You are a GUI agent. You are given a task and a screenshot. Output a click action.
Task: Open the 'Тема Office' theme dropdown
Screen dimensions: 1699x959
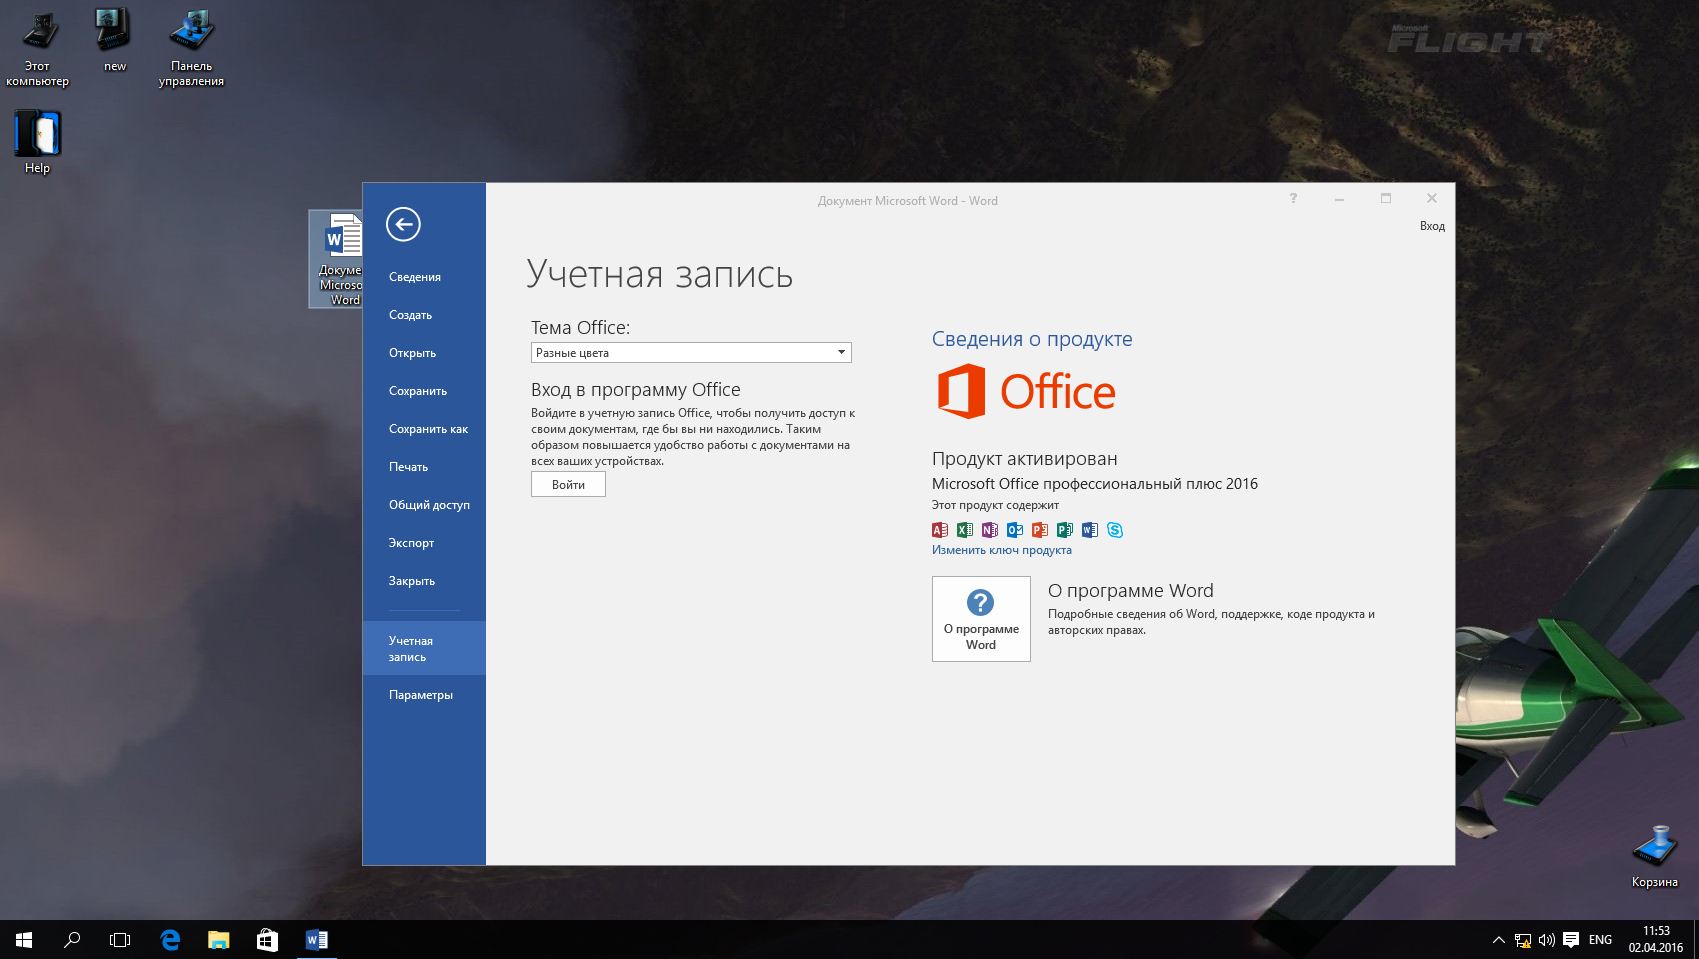[x=691, y=352]
